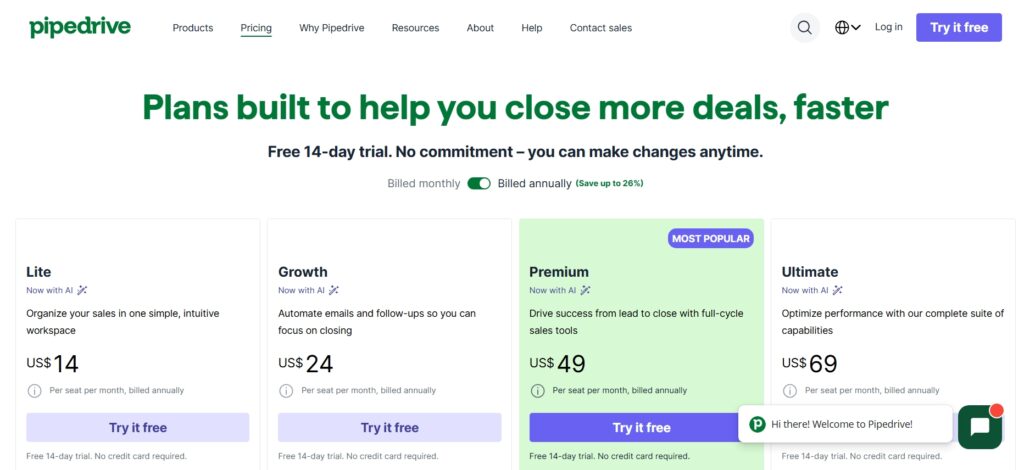Click the info icon under Premium price
The height and width of the screenshot is (470, 1024).
[x=537, y=391]
